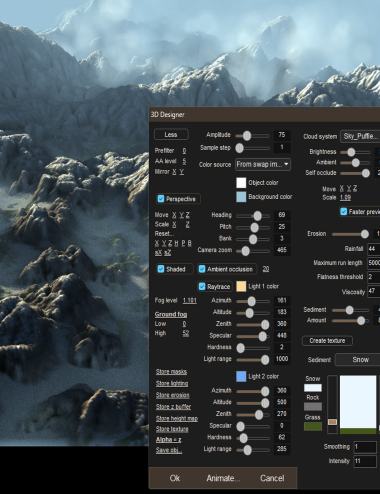Click the Bank slider handle
Image resolution: width=380 pixels, height=494 pixels.
coord(253,239)
